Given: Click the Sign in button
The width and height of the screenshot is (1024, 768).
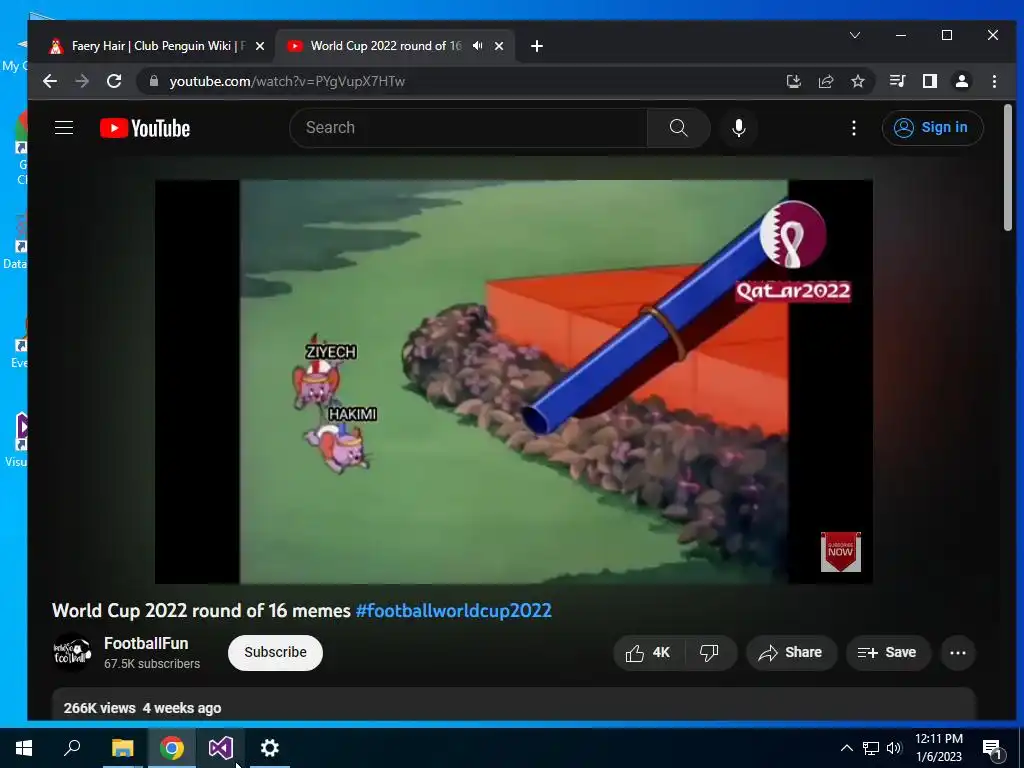Looking at the screenshot, I should click(x=932, y=127).
